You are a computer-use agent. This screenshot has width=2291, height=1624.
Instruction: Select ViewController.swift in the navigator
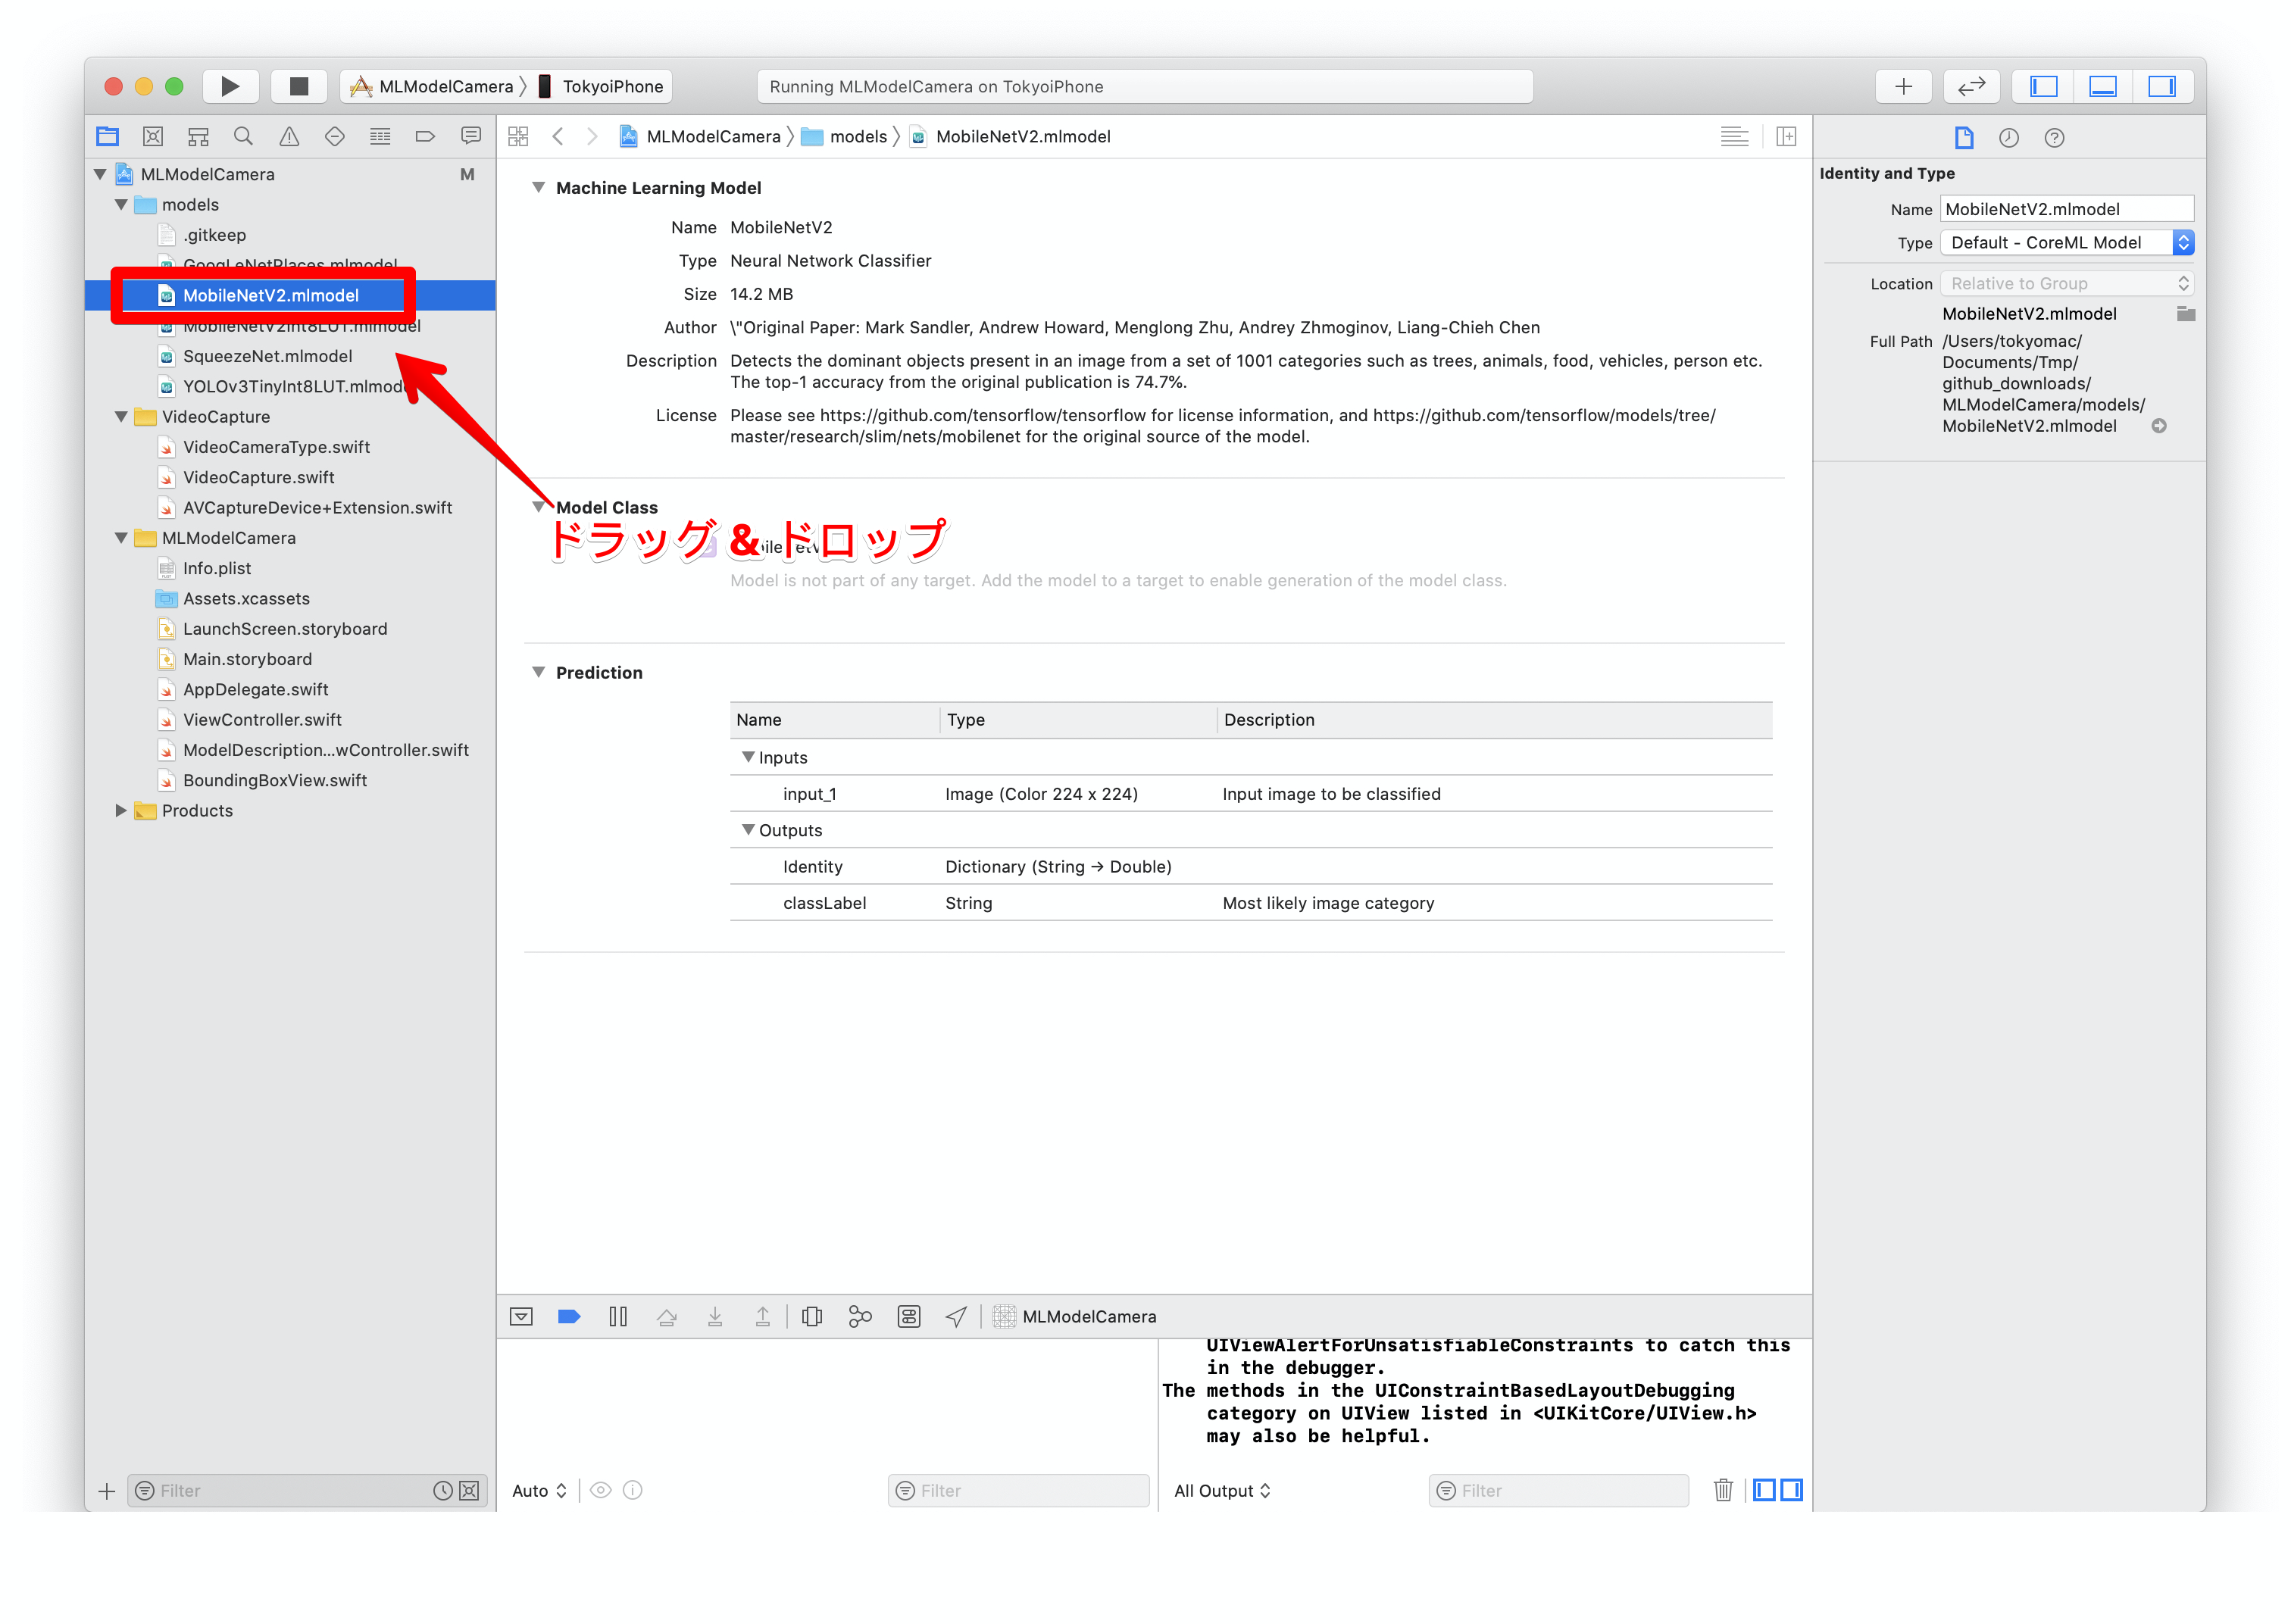(x=262, y=719)
